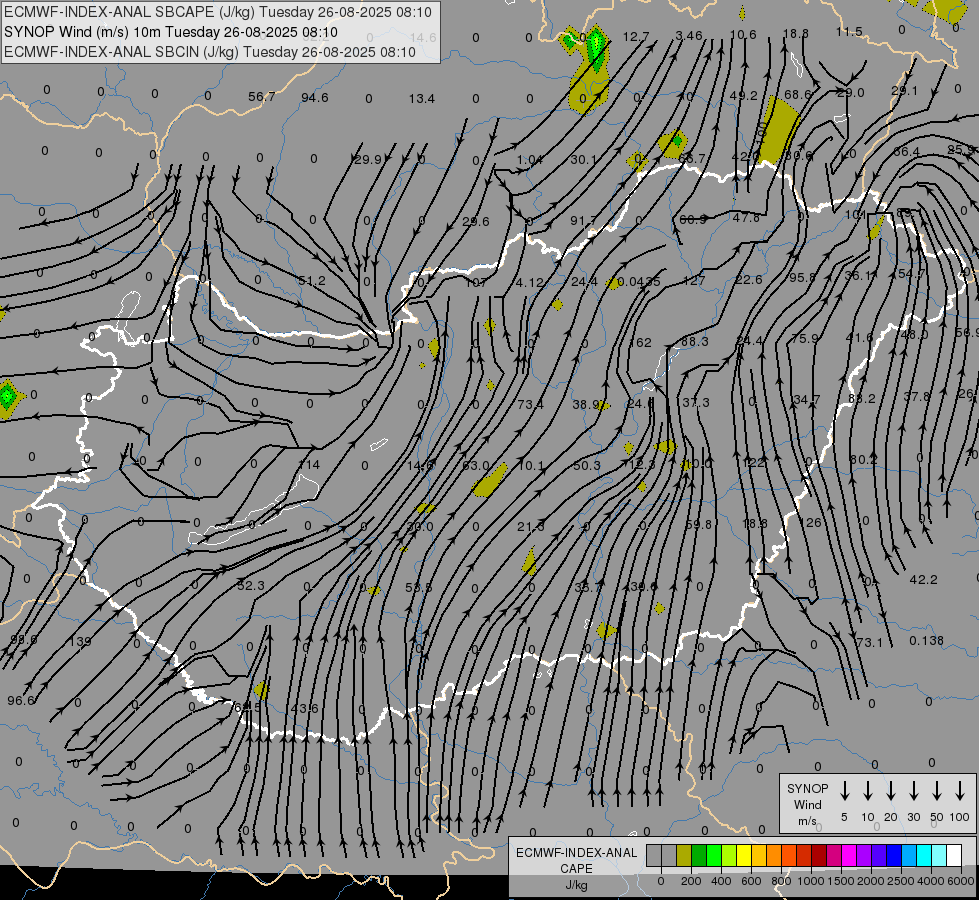
Task: Click the map value 91.7
Action: click(x=583, y=220)
